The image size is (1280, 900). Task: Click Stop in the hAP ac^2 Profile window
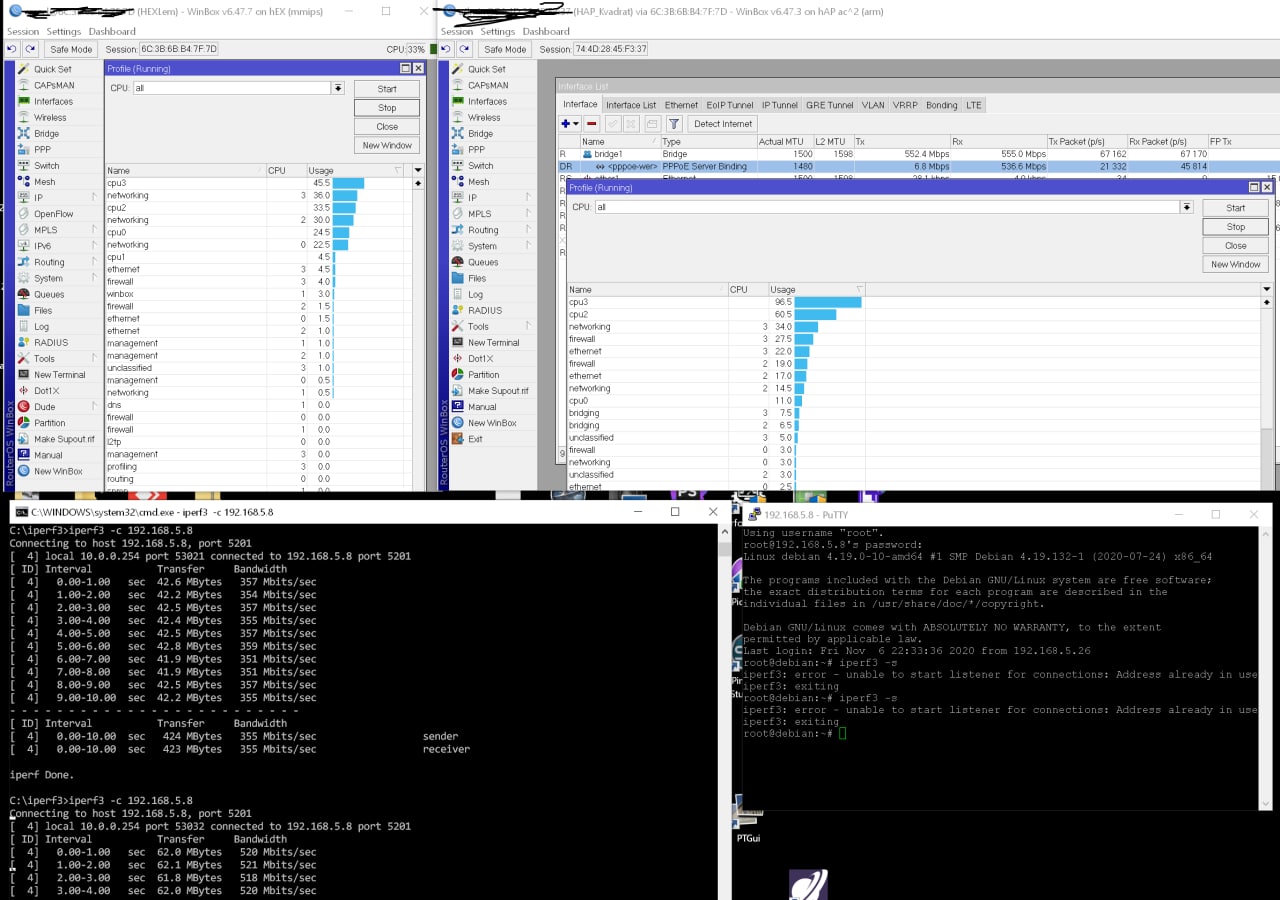(1236, 227)
